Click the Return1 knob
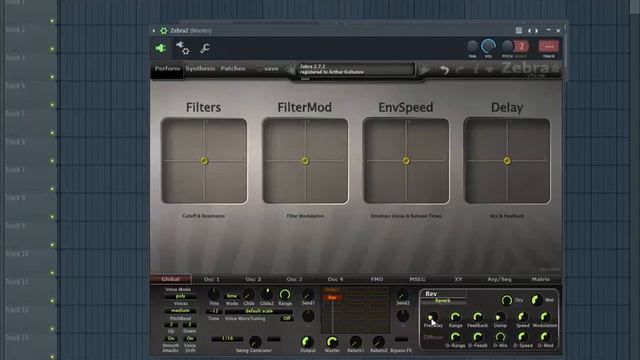Image resolution: width=640 pixels, height=360 pixels. click(x=356, y=342)
